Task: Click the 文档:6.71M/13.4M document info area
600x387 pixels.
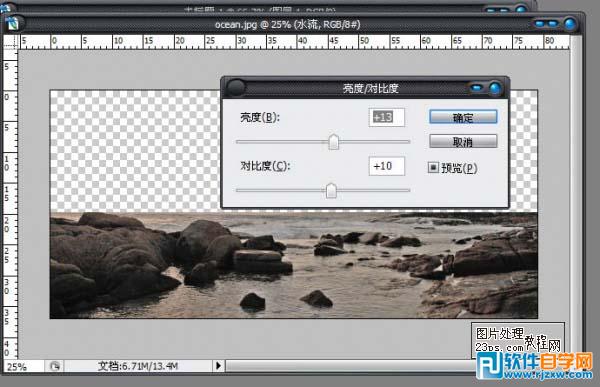Action: [x=138, y=366]
